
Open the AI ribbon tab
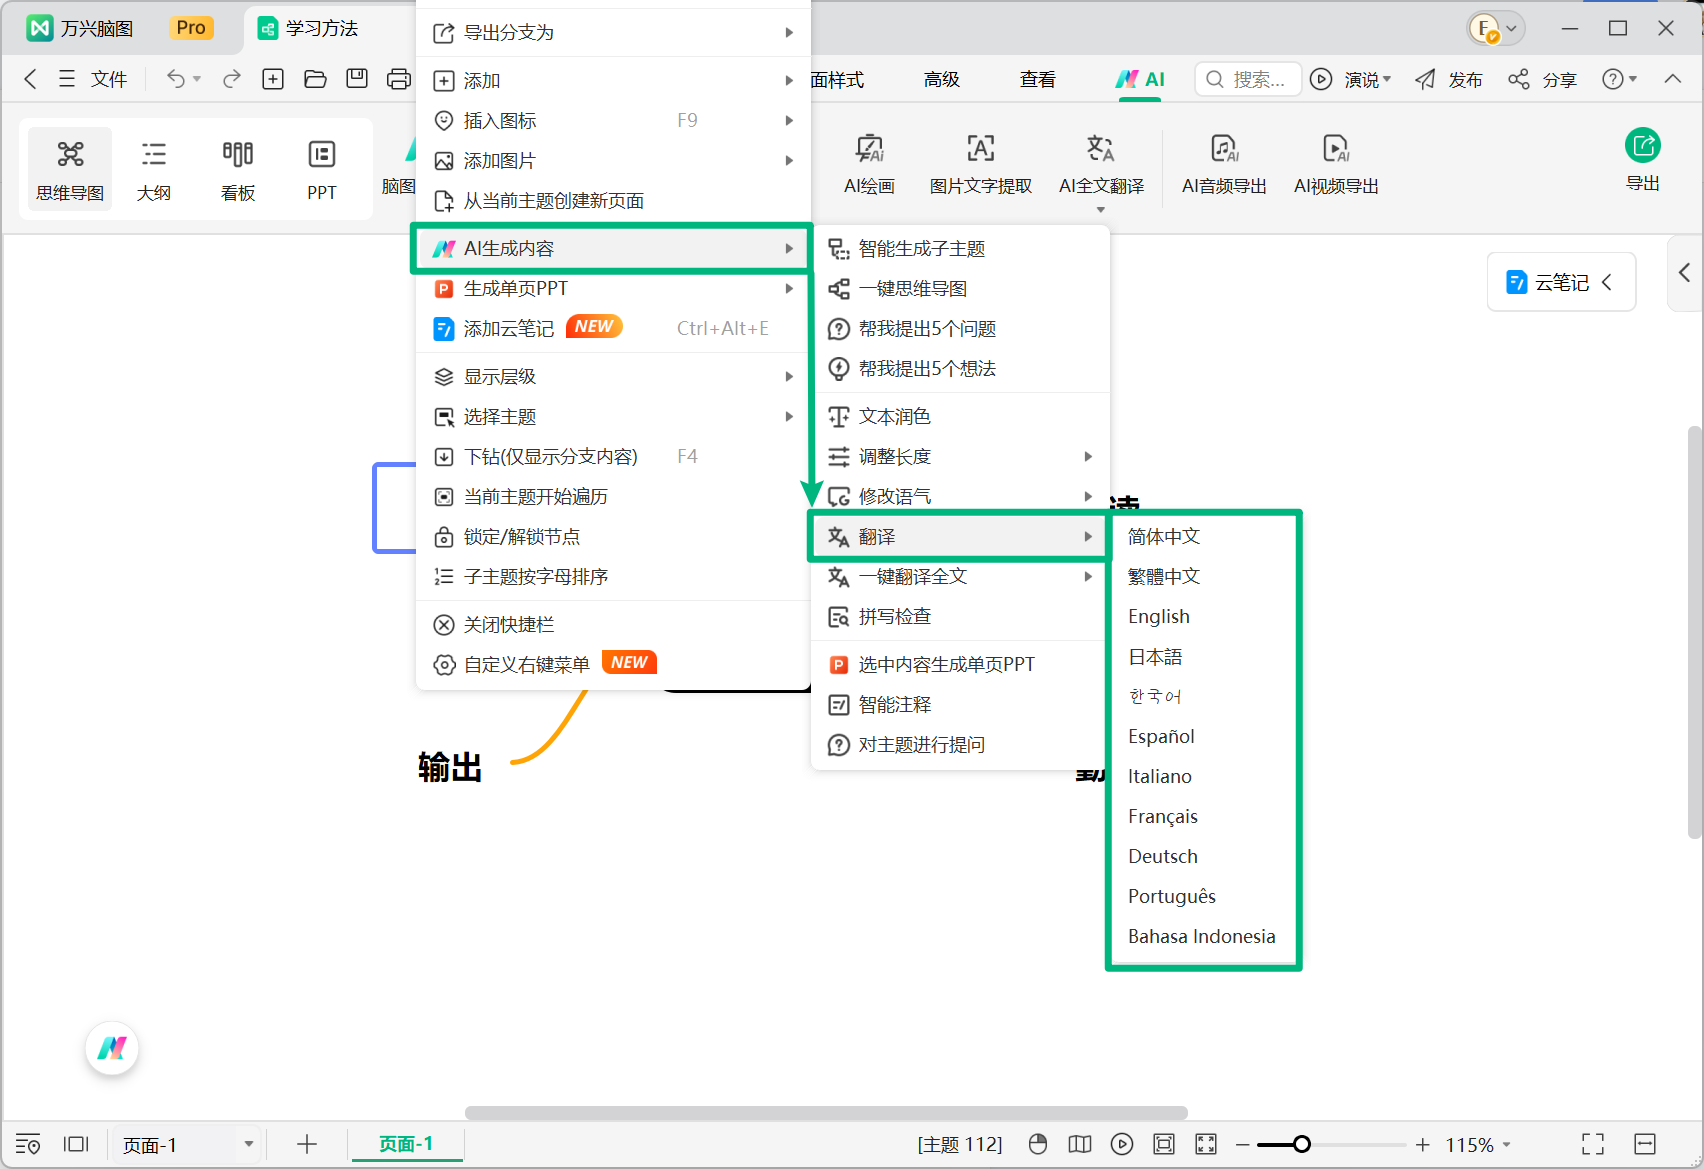[x=1140, y=79]
